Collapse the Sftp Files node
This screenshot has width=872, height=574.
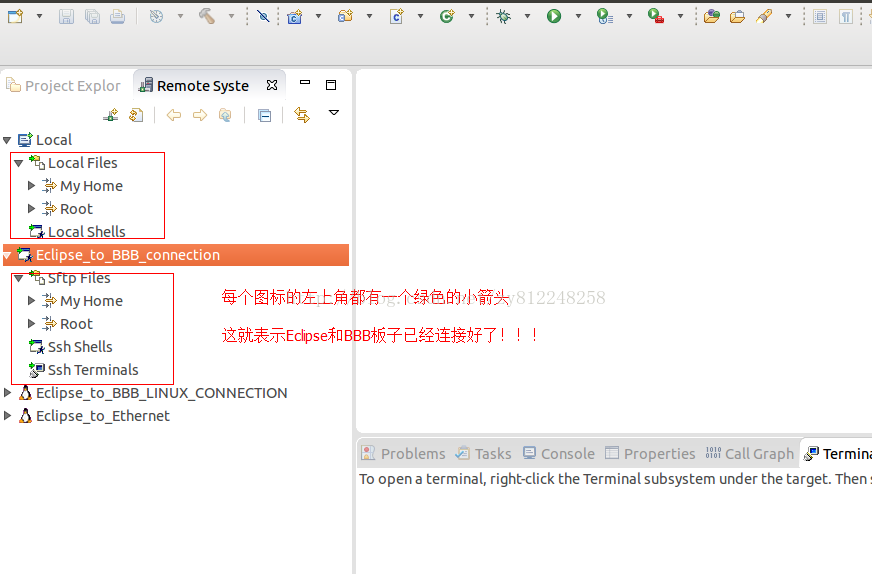pyautogui.click(x=19, y=278)
